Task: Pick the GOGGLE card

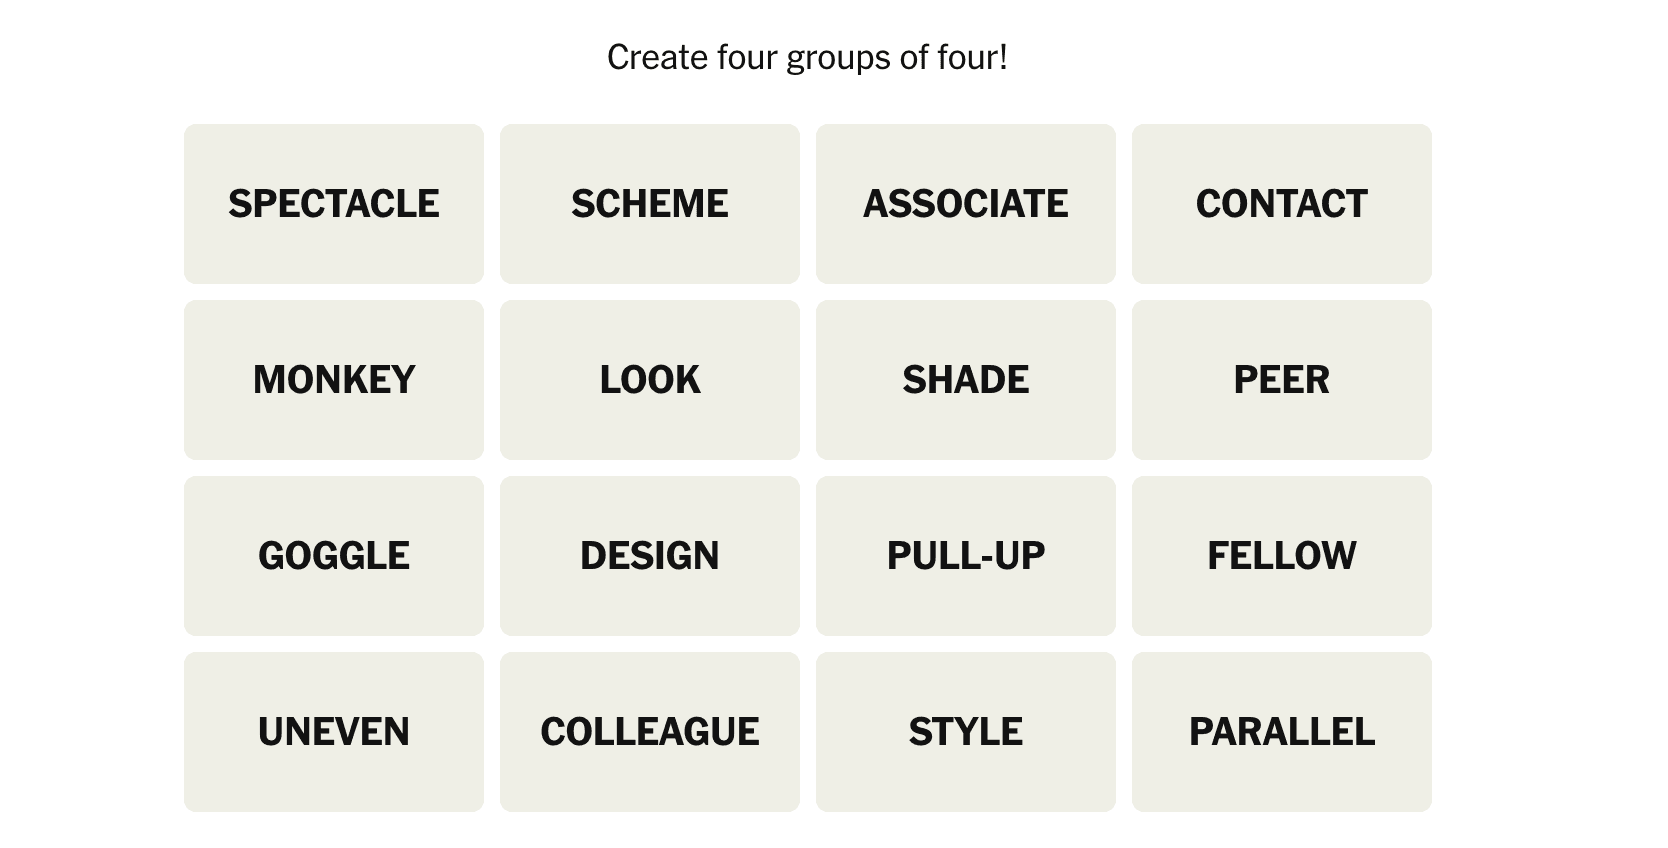Action: pyautogui.click(x=334, y=556)
